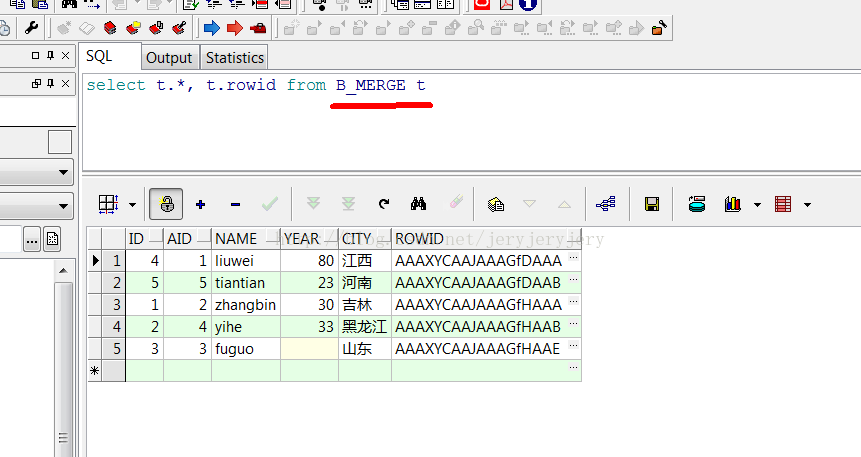This screenshot has width=861, height=457.
Task: Click the green database connect icon
Action: [x=697, y=204]
